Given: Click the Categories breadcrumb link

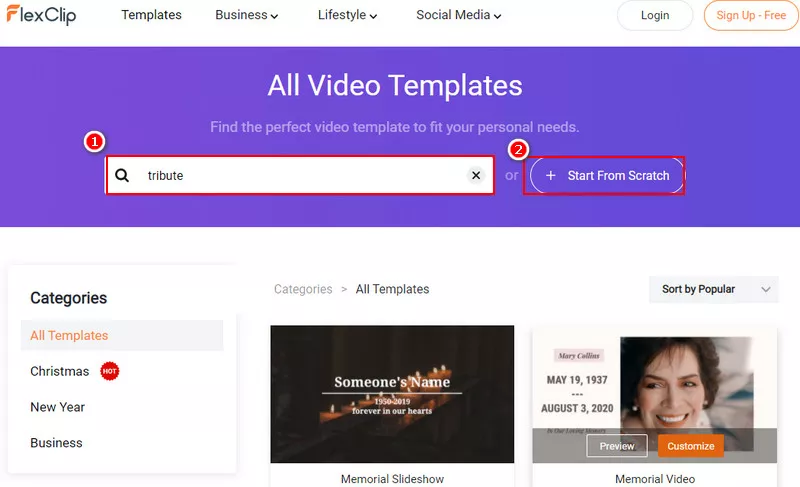Looking at the screenshot, I should [303, 289].
